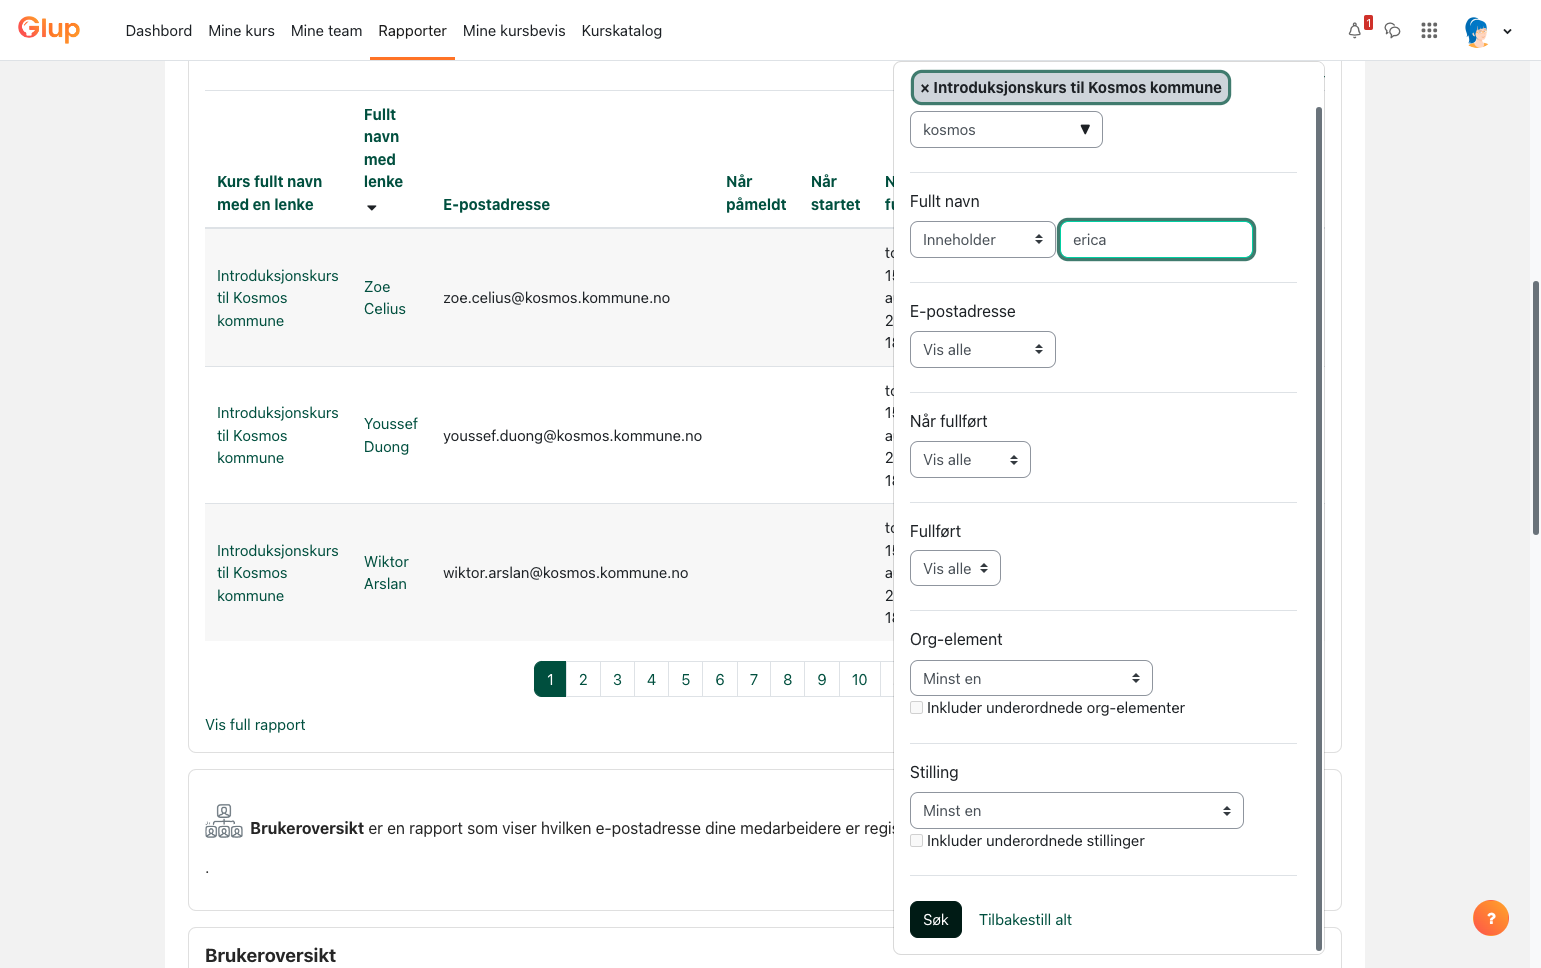The width and height of the screenshot is (1541, 968).
Task: Click Tilbakestill alt
Action: point(1025,920)
